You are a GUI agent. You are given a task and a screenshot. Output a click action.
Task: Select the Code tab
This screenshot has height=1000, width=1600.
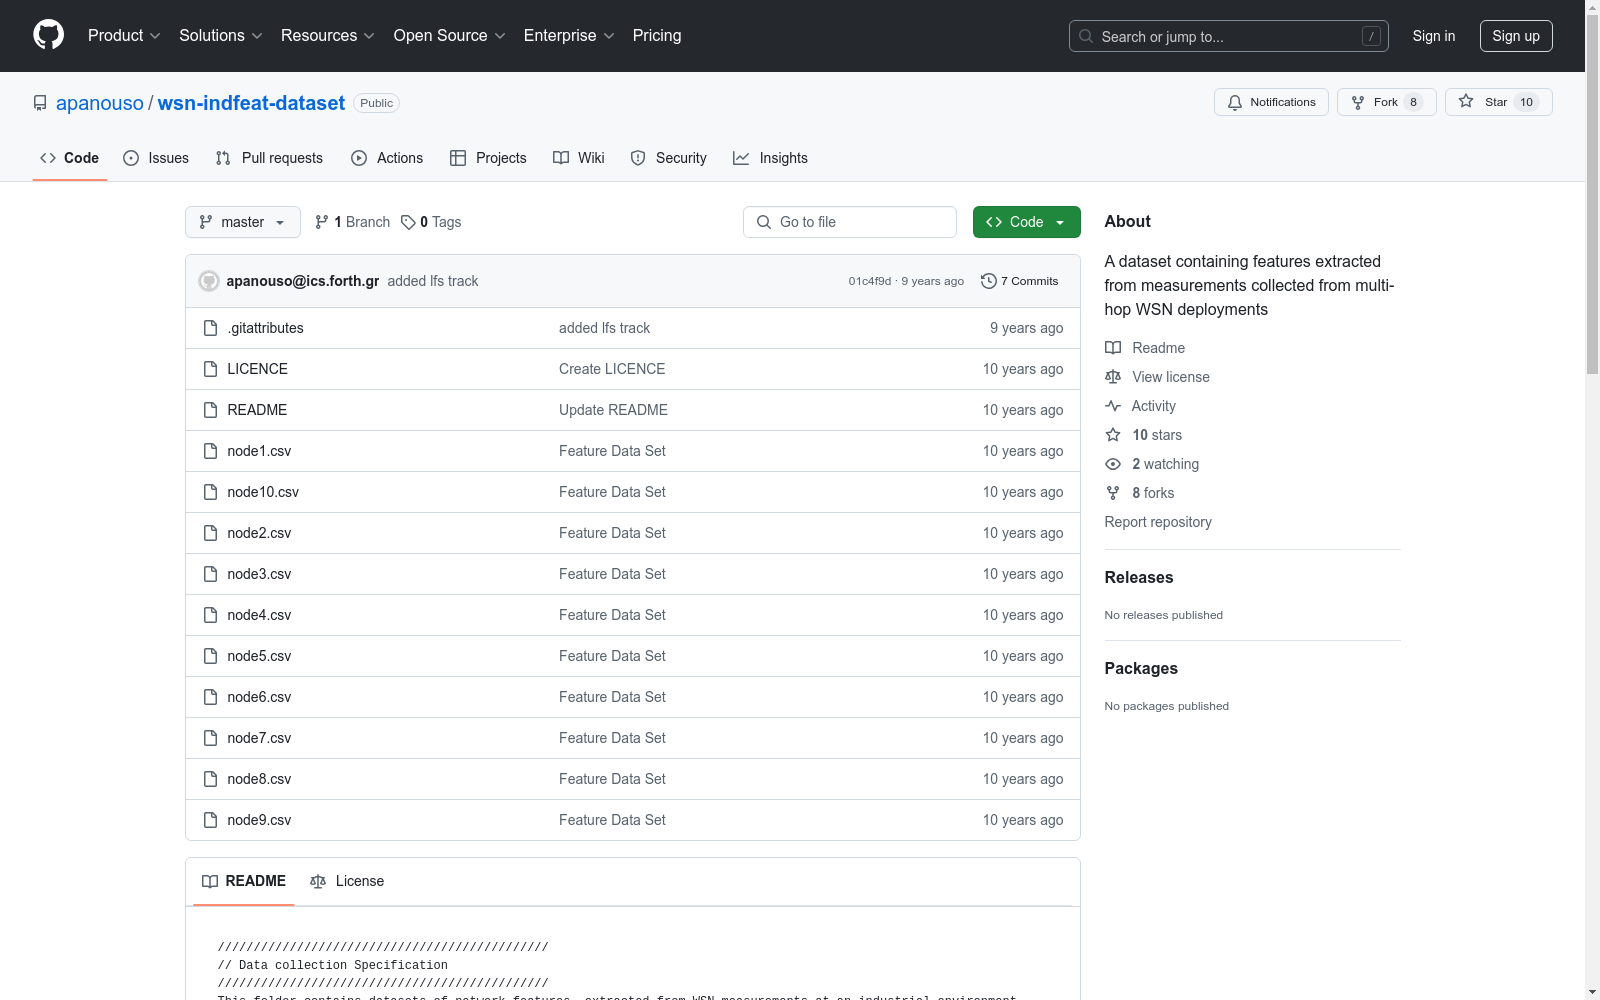click(70, 158)
